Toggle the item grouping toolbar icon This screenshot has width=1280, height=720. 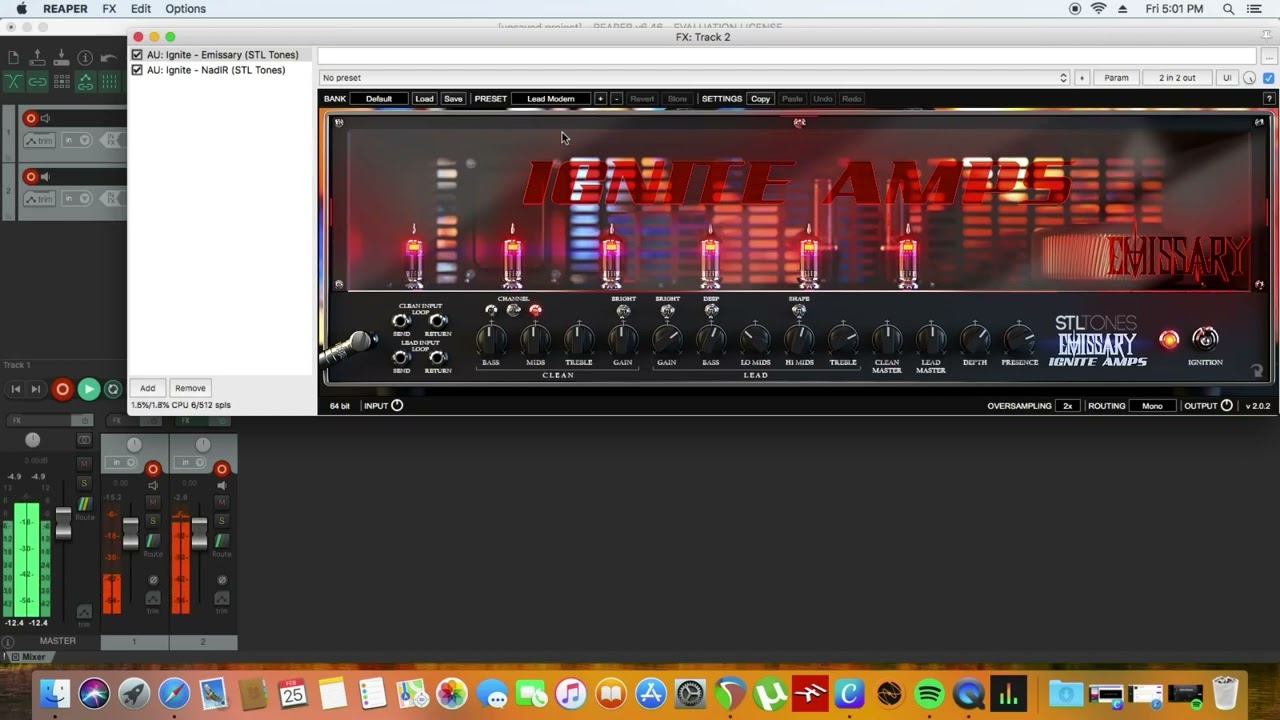point(37,82)
